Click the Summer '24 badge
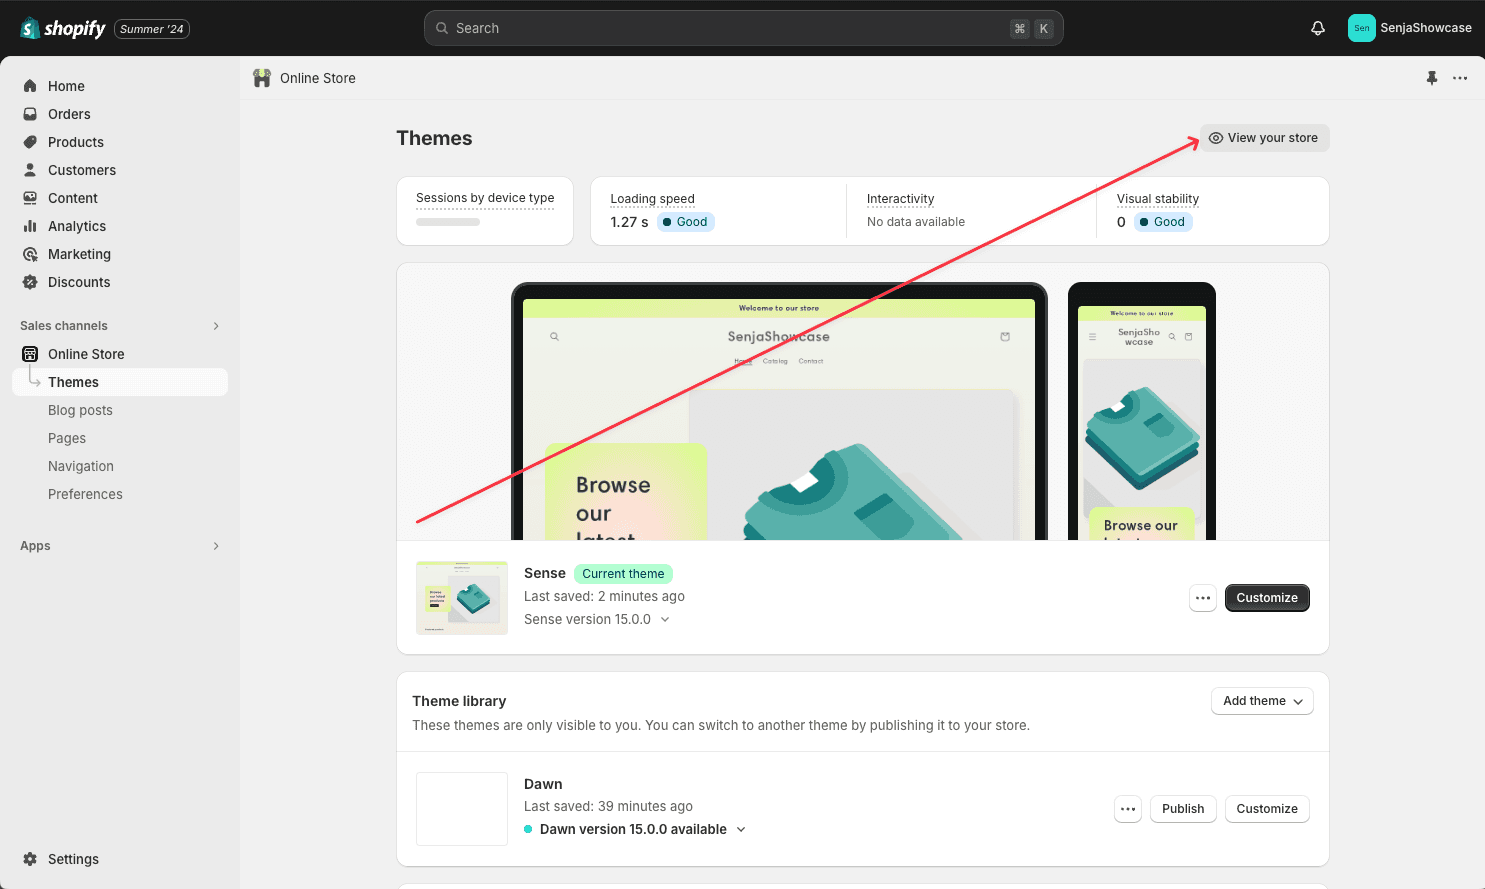Viewport: 1485px width, 889px height. tap(152, 29)
